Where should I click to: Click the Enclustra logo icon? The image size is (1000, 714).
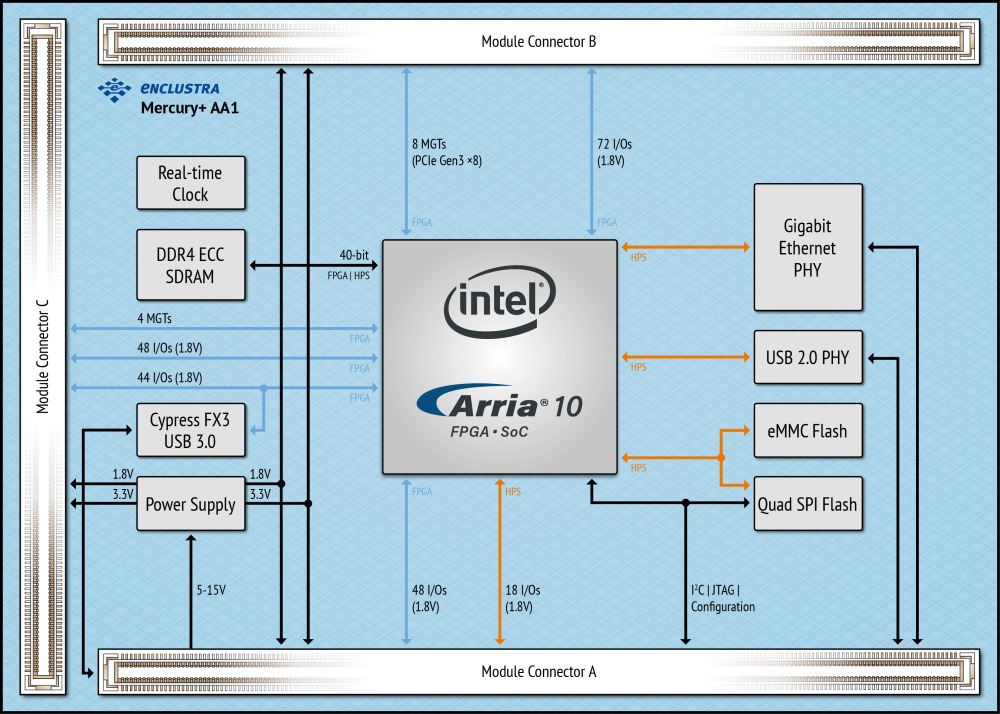(114, 90)
